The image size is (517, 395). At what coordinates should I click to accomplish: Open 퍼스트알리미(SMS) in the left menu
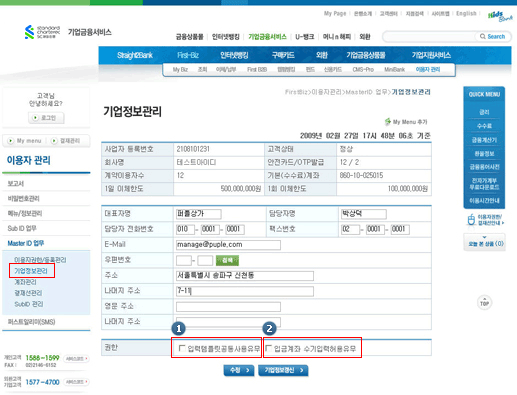tap(31, 322)
